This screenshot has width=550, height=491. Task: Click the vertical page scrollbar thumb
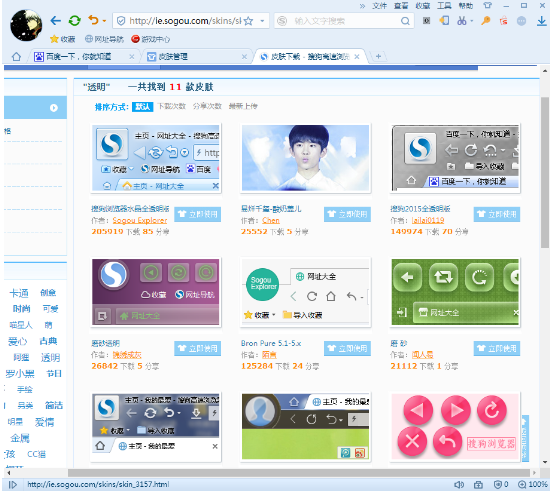545,173
